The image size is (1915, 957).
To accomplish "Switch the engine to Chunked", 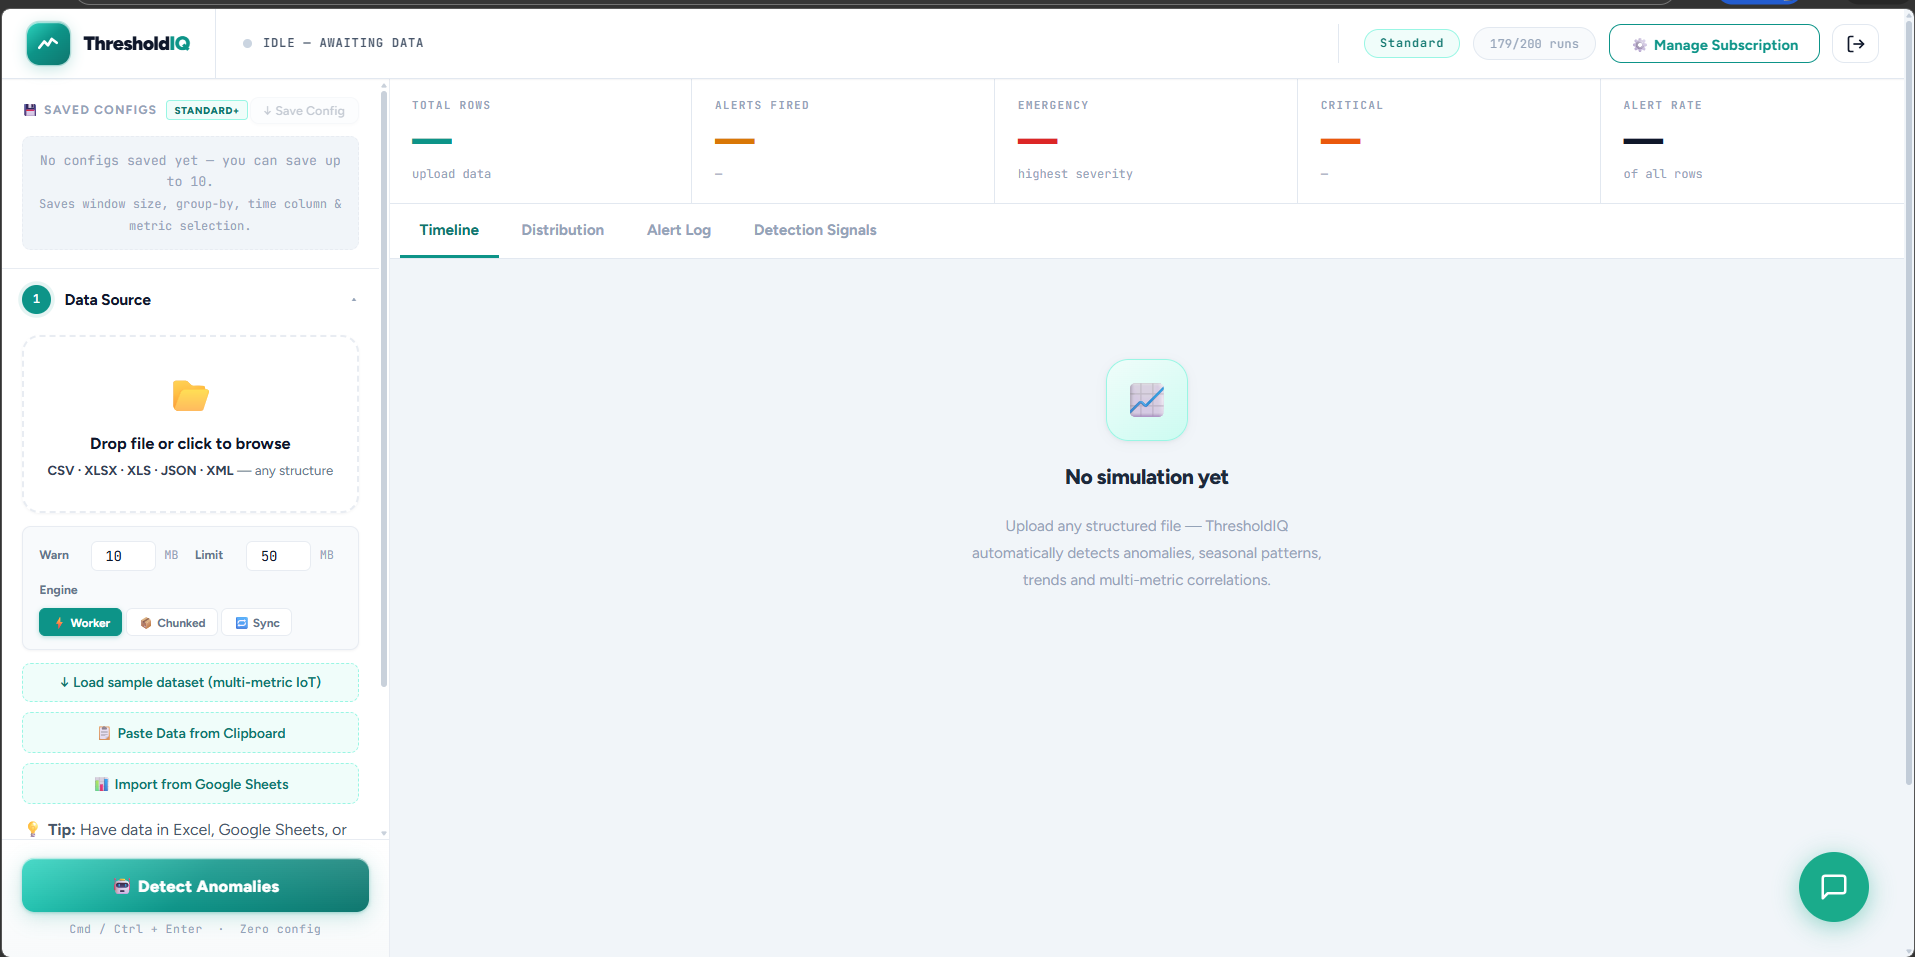I will point(171,622).
